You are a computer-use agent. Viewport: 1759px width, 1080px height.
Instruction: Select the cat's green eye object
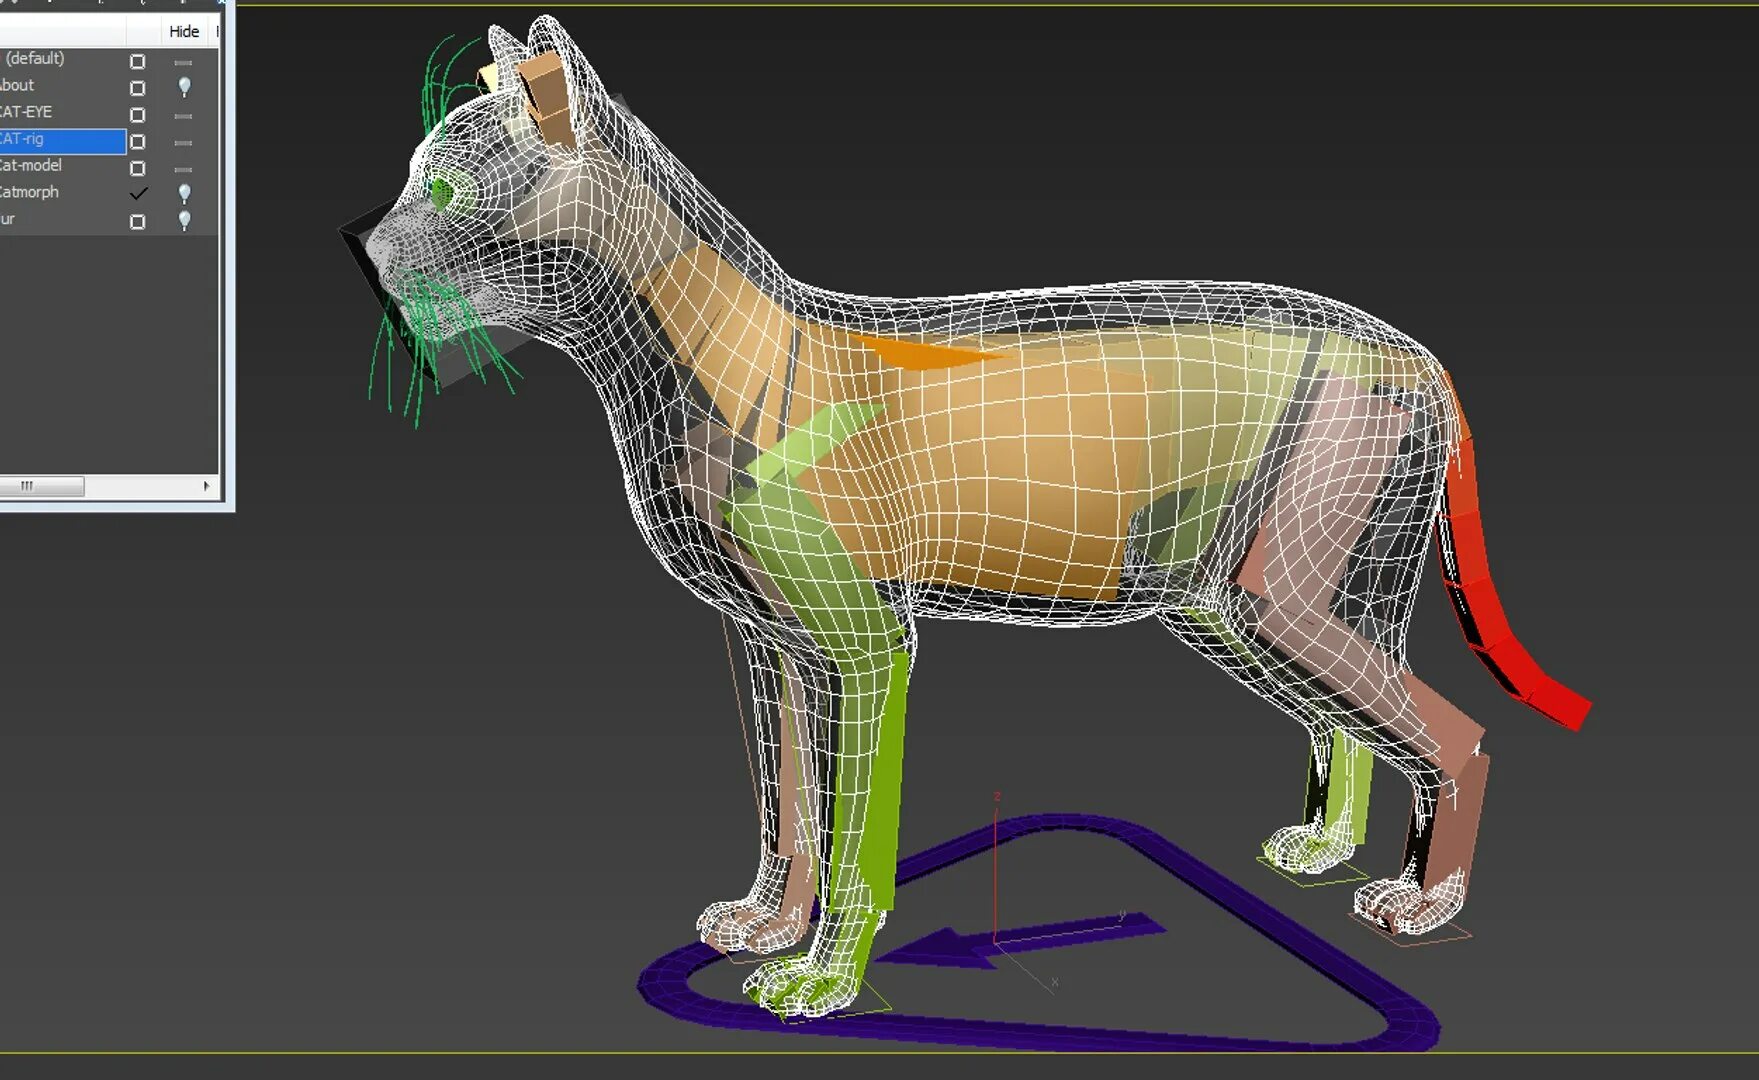click(x=442, y=192)
